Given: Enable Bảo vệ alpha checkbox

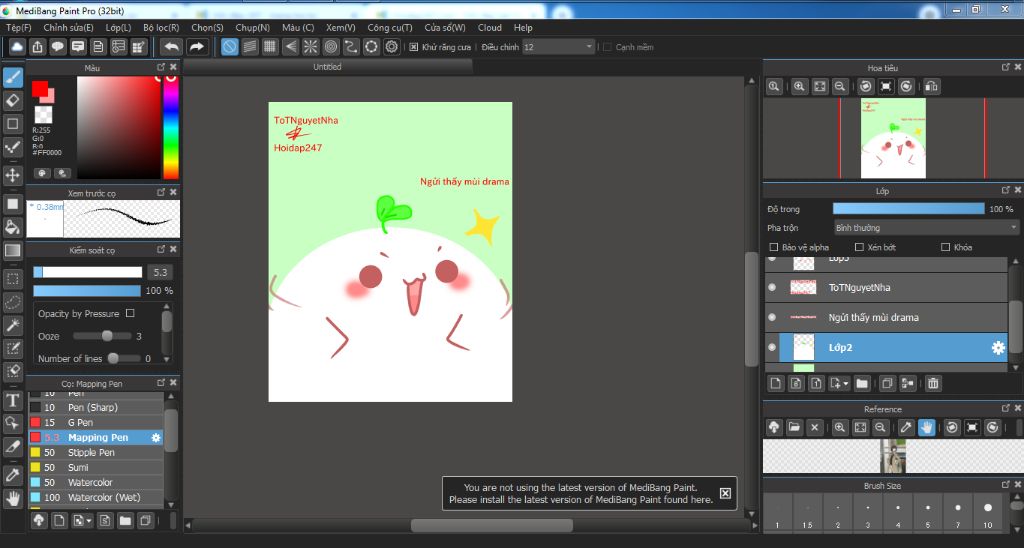Looking at the screenshot, I should pyautogui.click(x=774, y=247).
